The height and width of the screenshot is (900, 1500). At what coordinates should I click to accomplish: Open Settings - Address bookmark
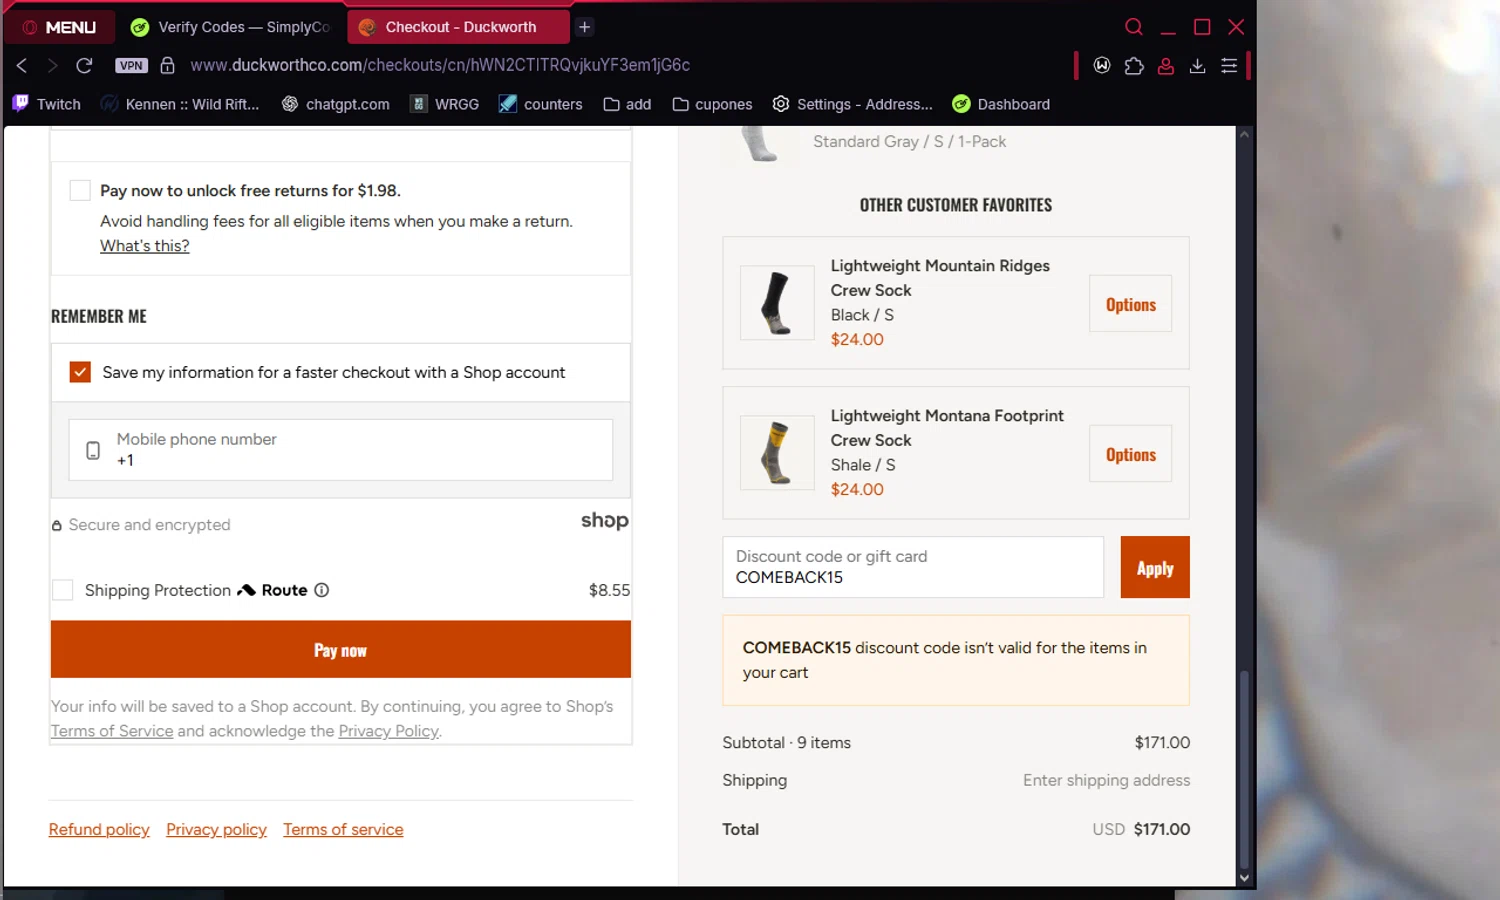(x=853, y=104)
